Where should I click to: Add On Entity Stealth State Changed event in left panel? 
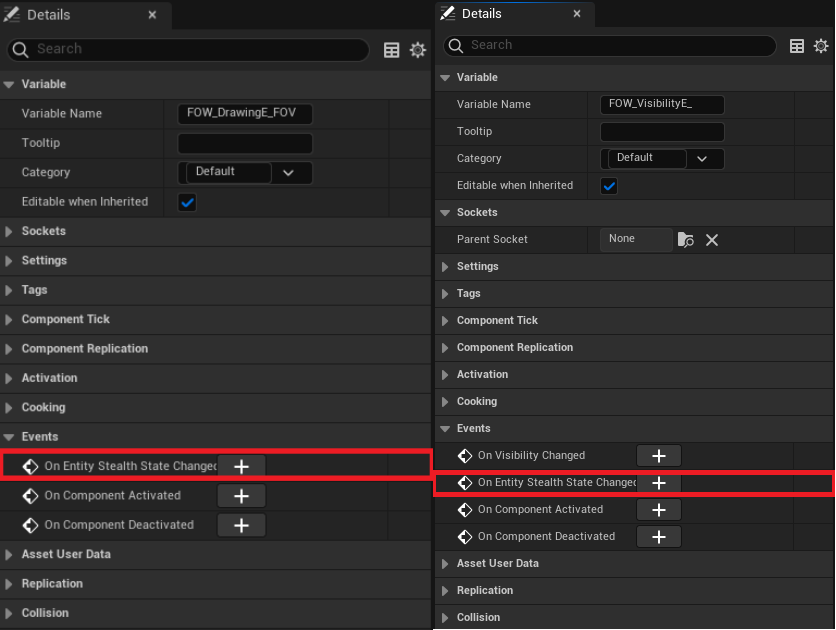[x=242, y=466]
